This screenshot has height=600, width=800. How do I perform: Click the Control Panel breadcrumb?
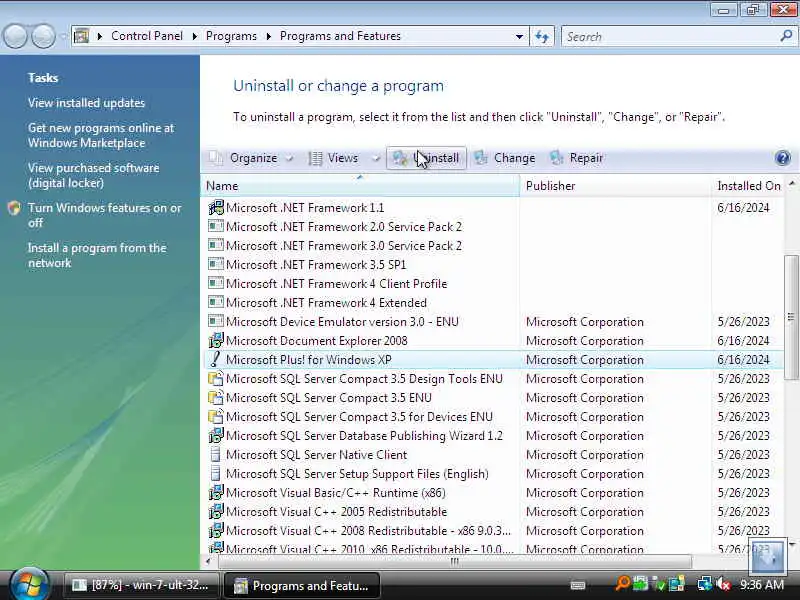click(147, 36)
